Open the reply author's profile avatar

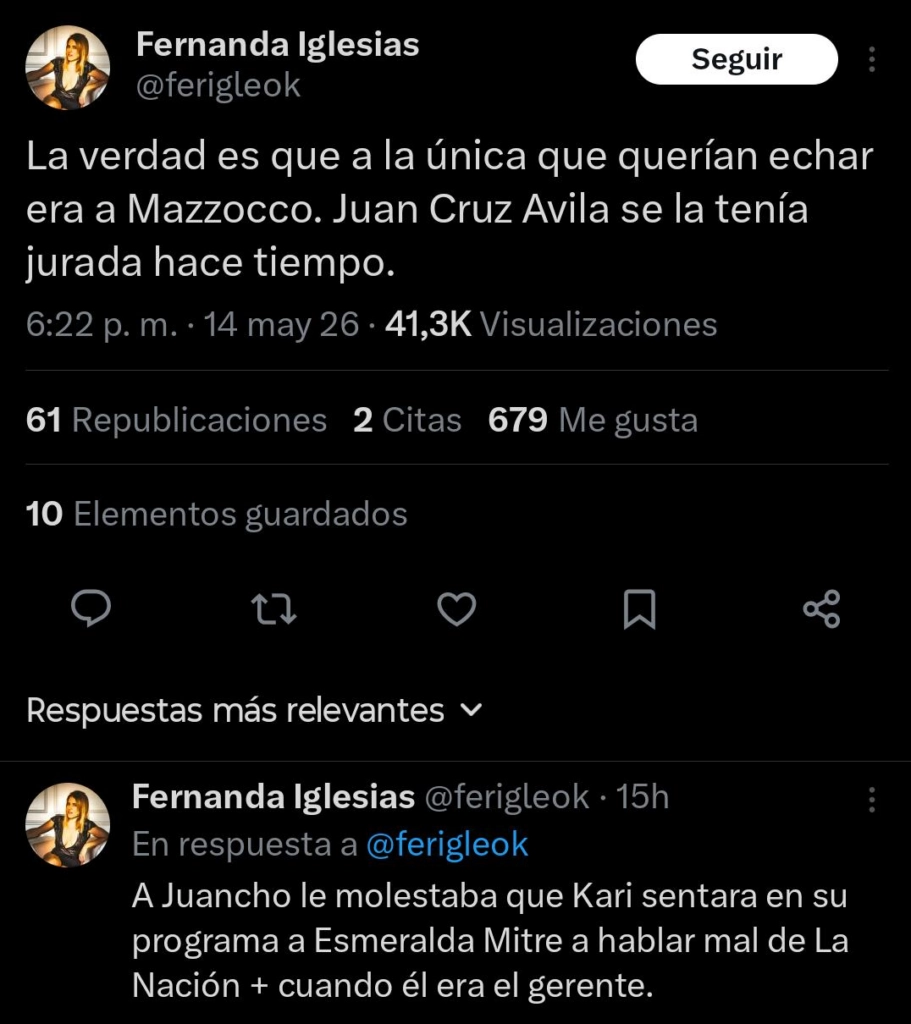click(x=67, y=825)
